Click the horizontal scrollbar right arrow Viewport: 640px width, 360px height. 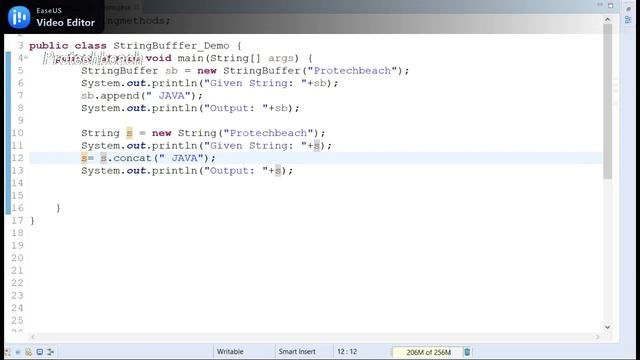coord(597,337)
